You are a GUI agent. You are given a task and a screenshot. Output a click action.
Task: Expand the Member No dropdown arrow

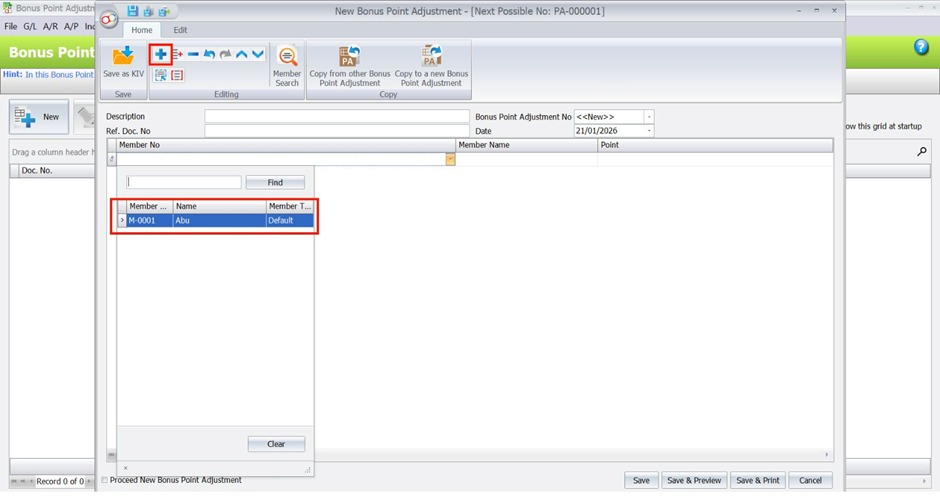(x=450, y=160)
